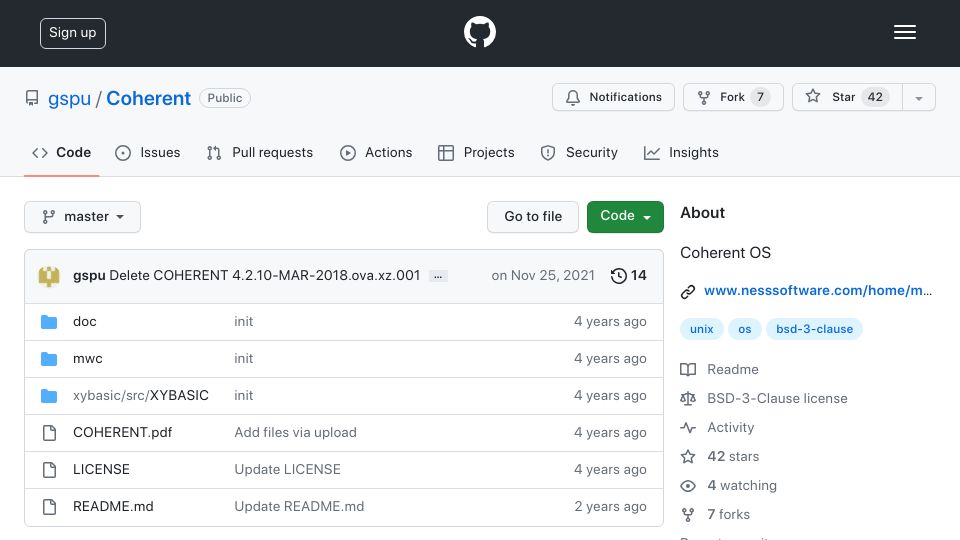Click the watching eye icon

(688, 486)
